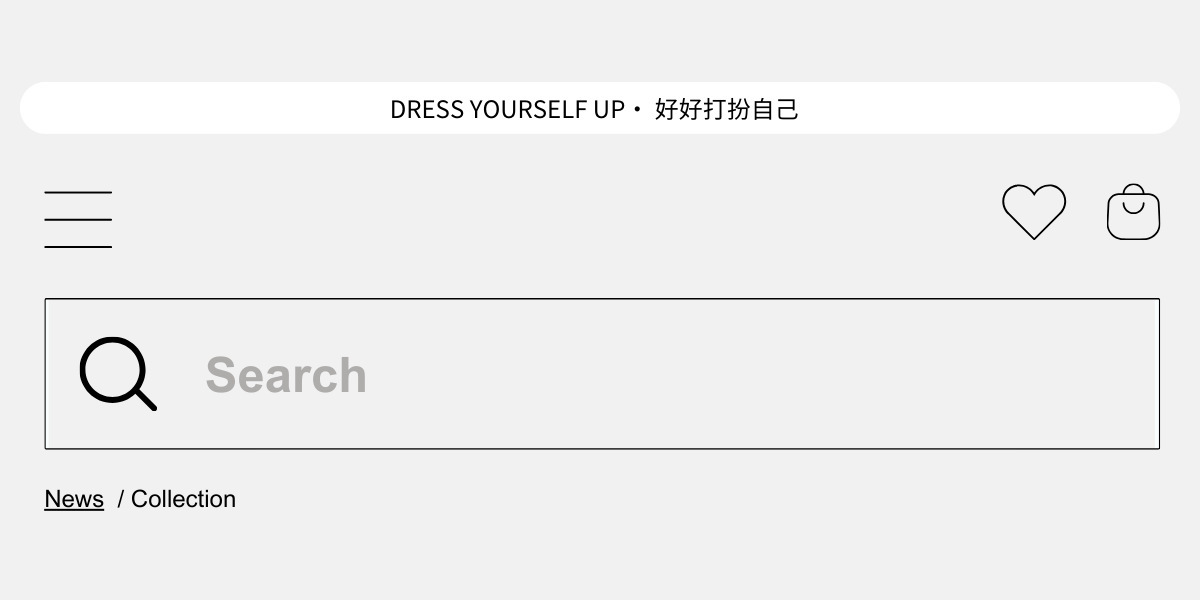Select the Collection breadcrumb item

[183, 499]
